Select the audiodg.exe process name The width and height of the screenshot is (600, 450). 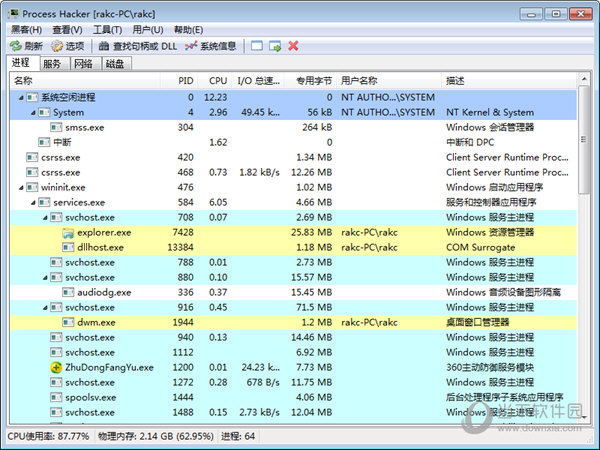[x=104, y=293]
